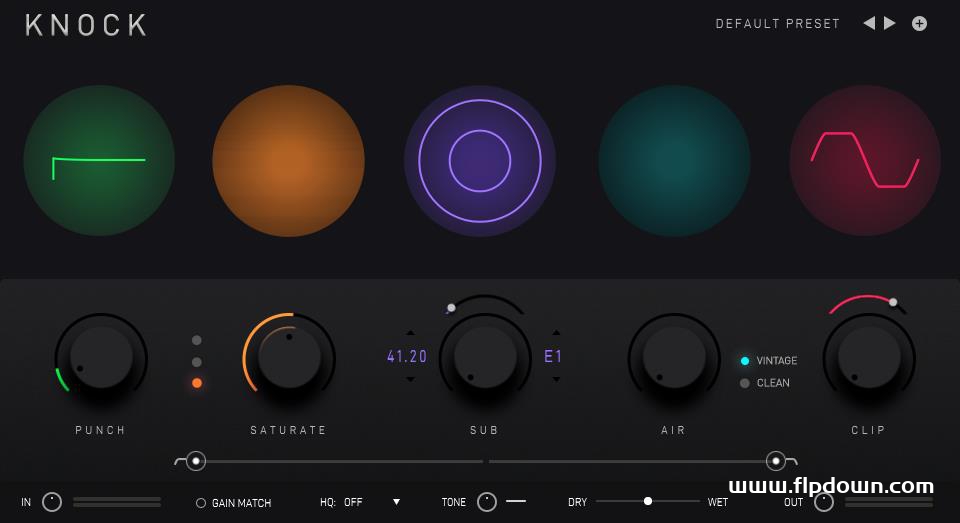Click the SATURATE label
The image size is (960, 523).
point(288,430)
